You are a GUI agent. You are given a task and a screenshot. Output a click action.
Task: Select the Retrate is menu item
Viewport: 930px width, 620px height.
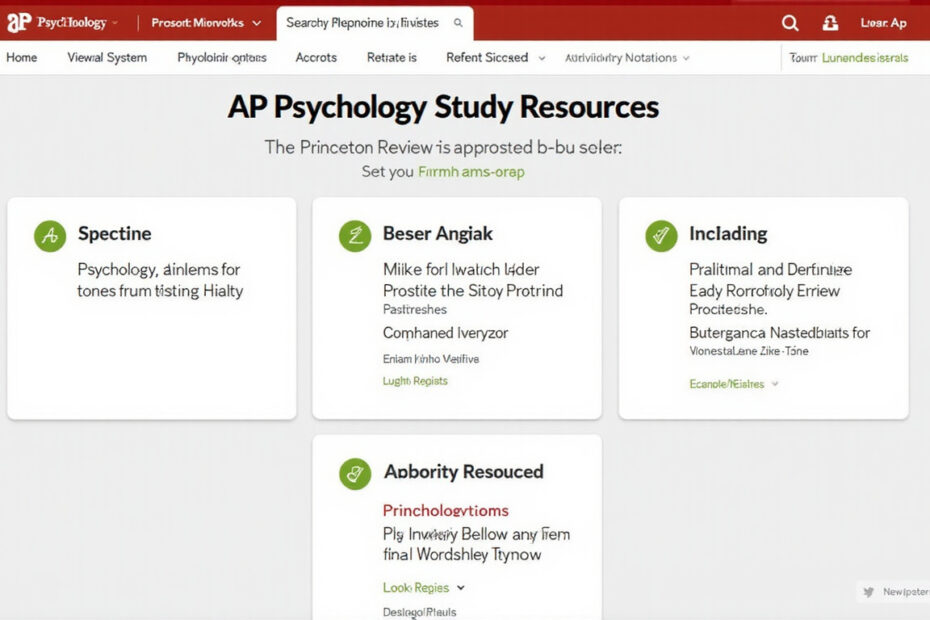[x=391, y=58]
